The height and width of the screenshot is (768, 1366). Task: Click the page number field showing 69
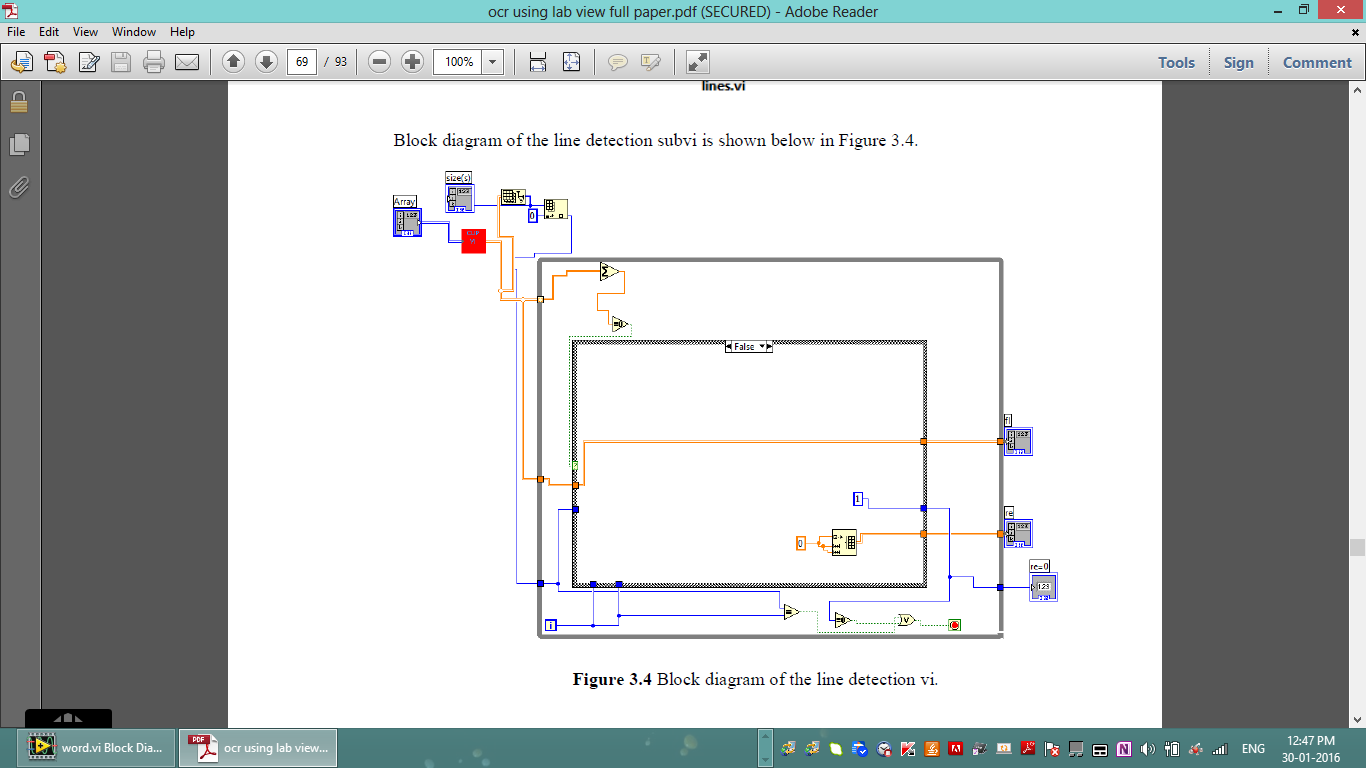[302, 62]
